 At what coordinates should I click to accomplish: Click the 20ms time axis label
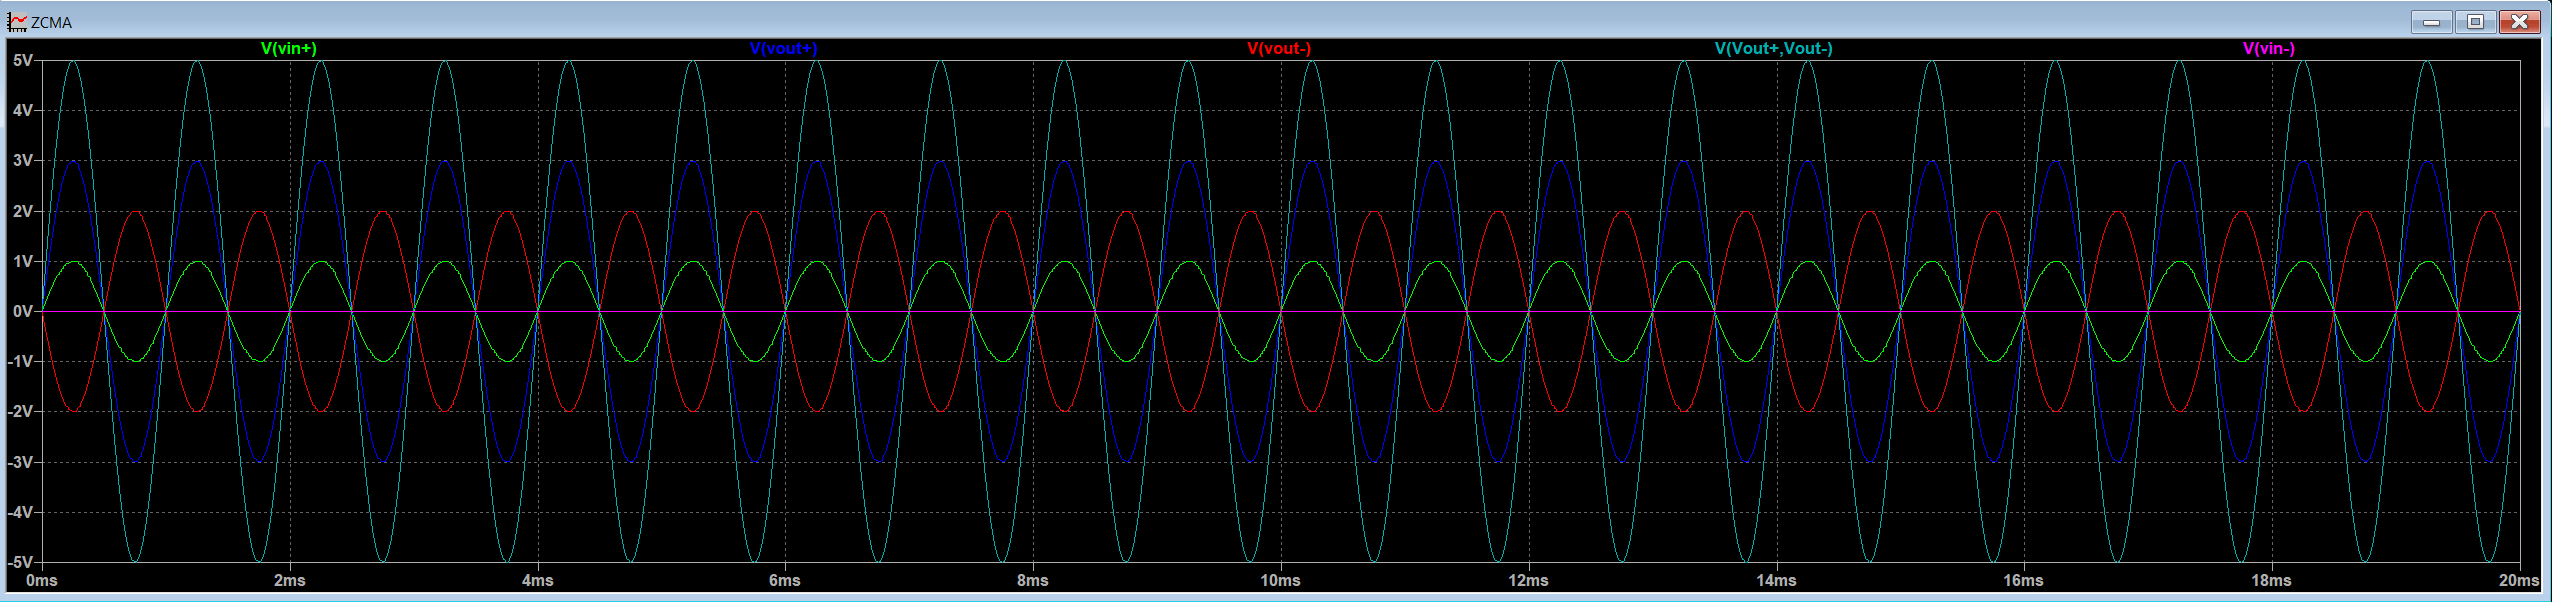click(2518, 580)
